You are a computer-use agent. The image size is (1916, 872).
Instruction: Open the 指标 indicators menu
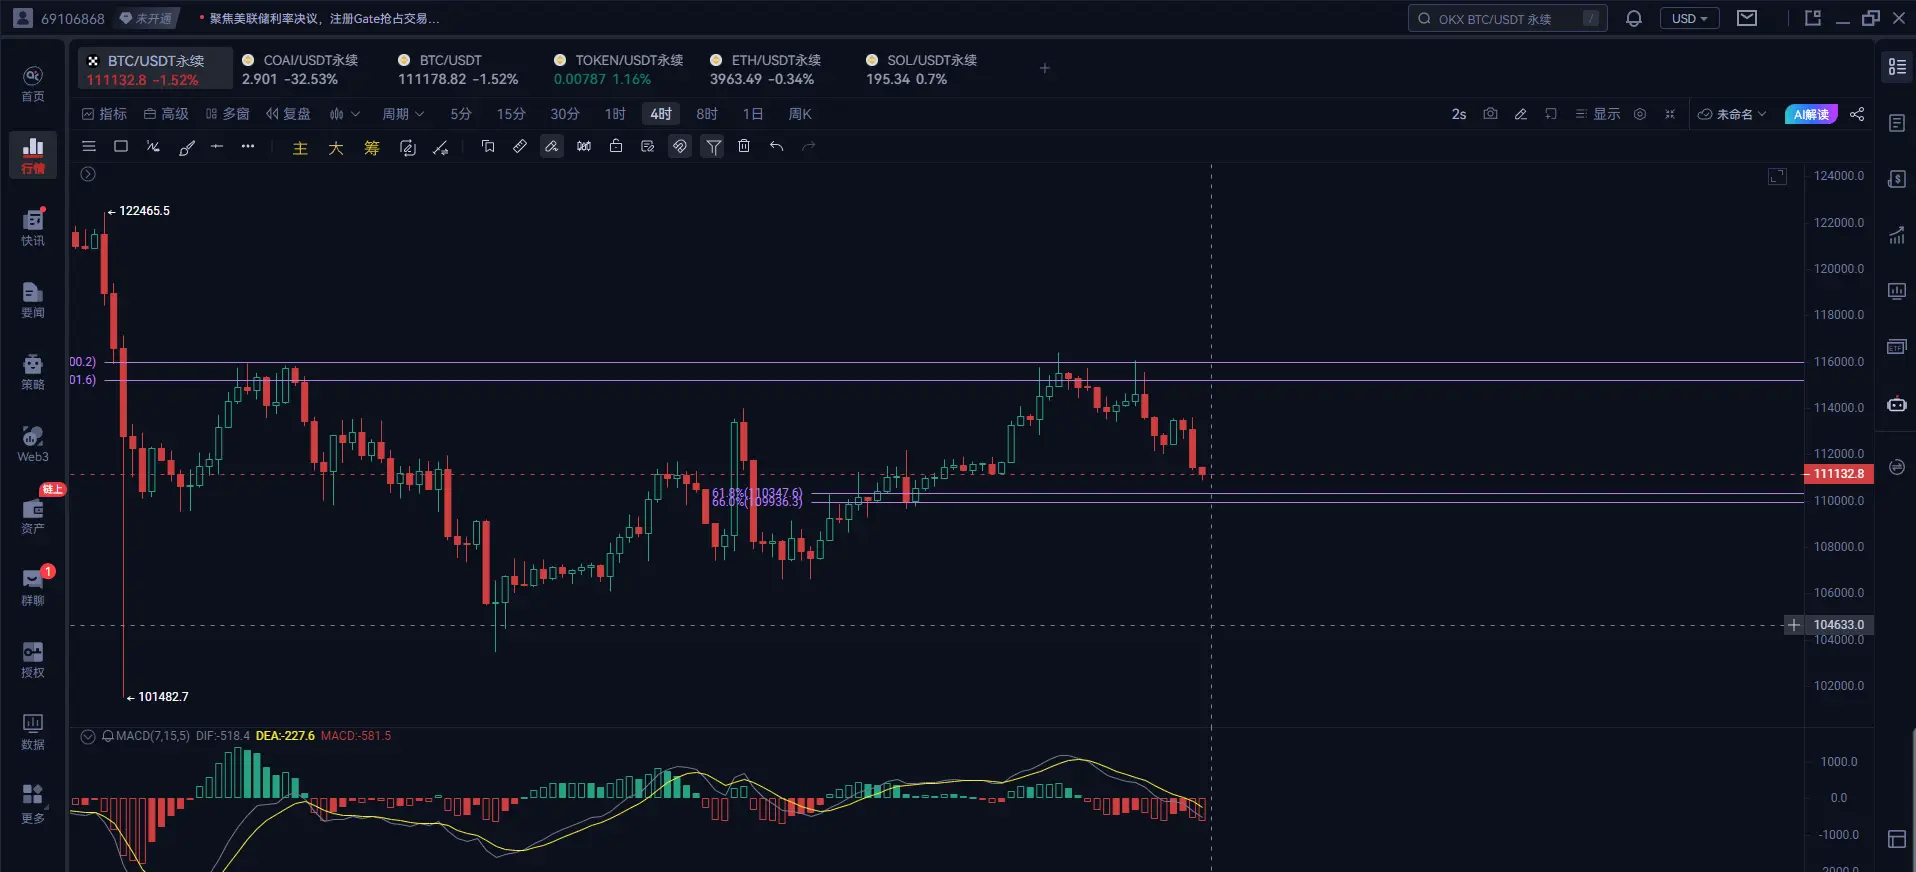pyautogui.click(x=104, y=114)
